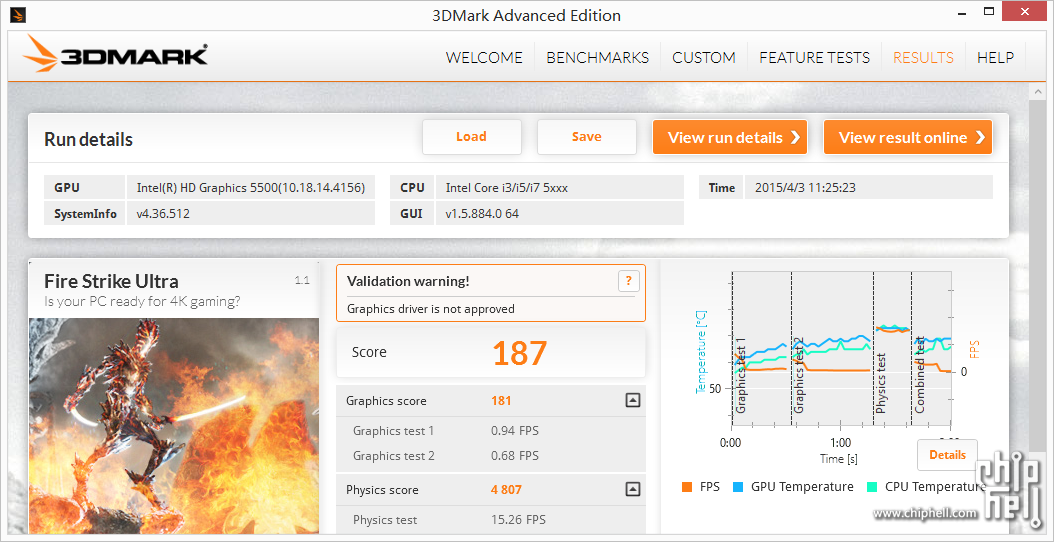Open the FEATURE TESTS tab
The width and height of the screenshot is (1054, 542).
click(814, 58)
